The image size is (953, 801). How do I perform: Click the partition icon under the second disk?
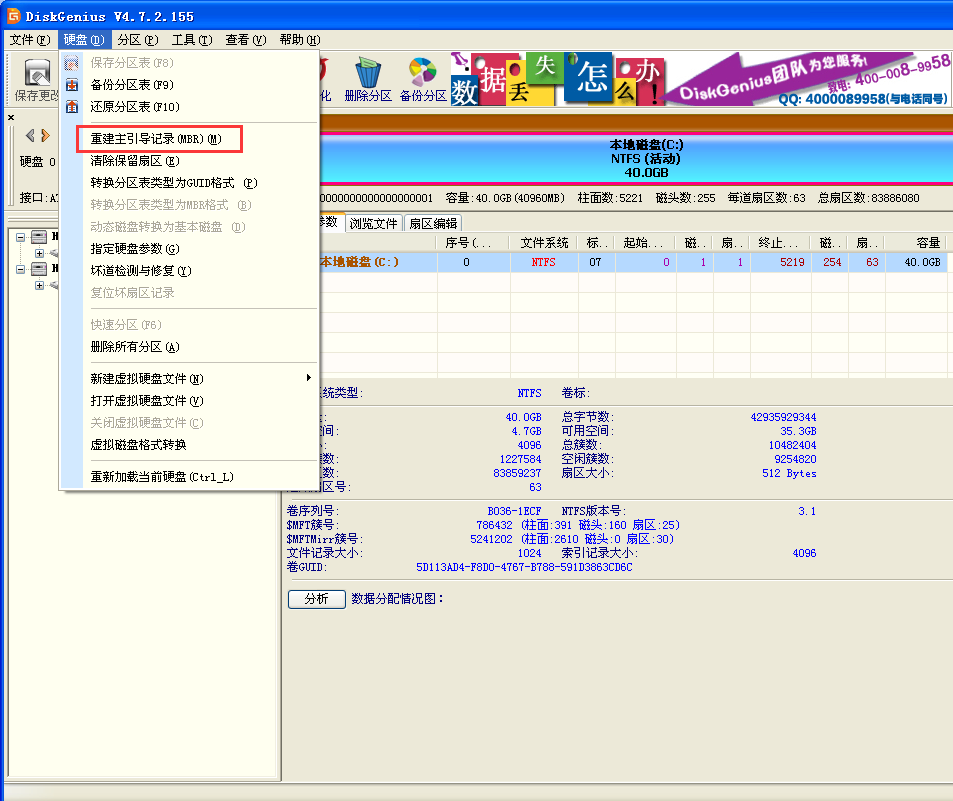55,287
